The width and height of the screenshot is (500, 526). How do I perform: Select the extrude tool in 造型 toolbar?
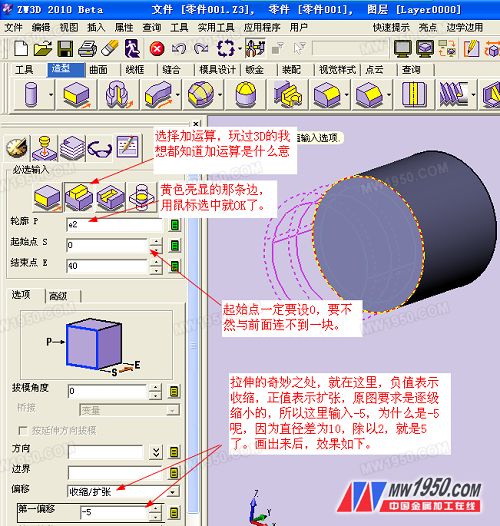pyautogui.click(x=77, y=95)
